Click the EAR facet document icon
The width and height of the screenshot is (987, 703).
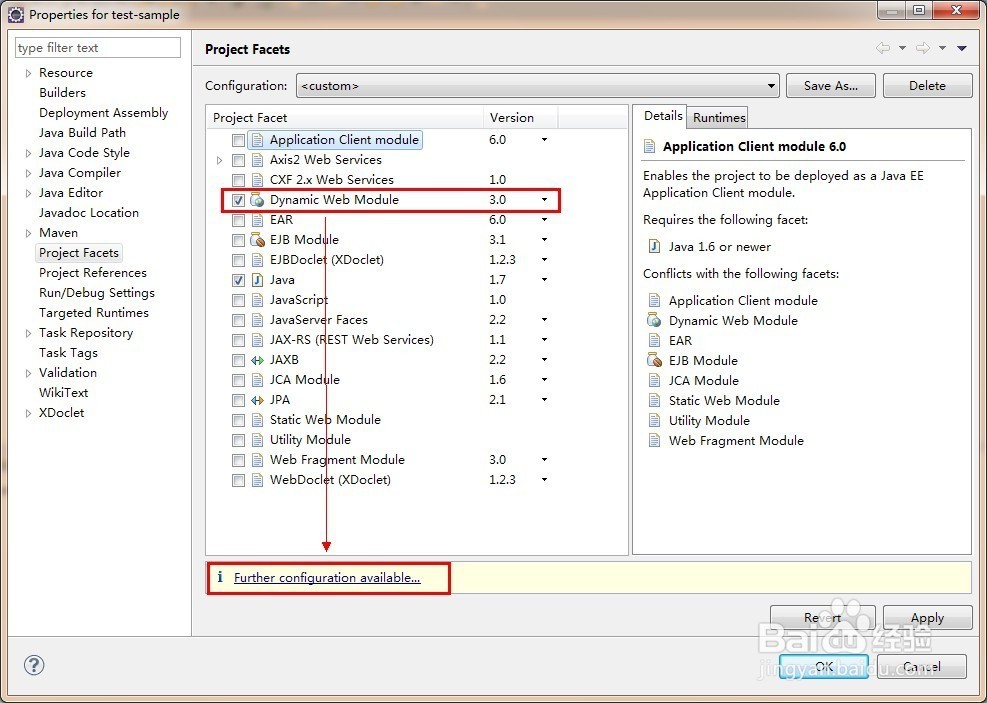(x=257, y=220)
